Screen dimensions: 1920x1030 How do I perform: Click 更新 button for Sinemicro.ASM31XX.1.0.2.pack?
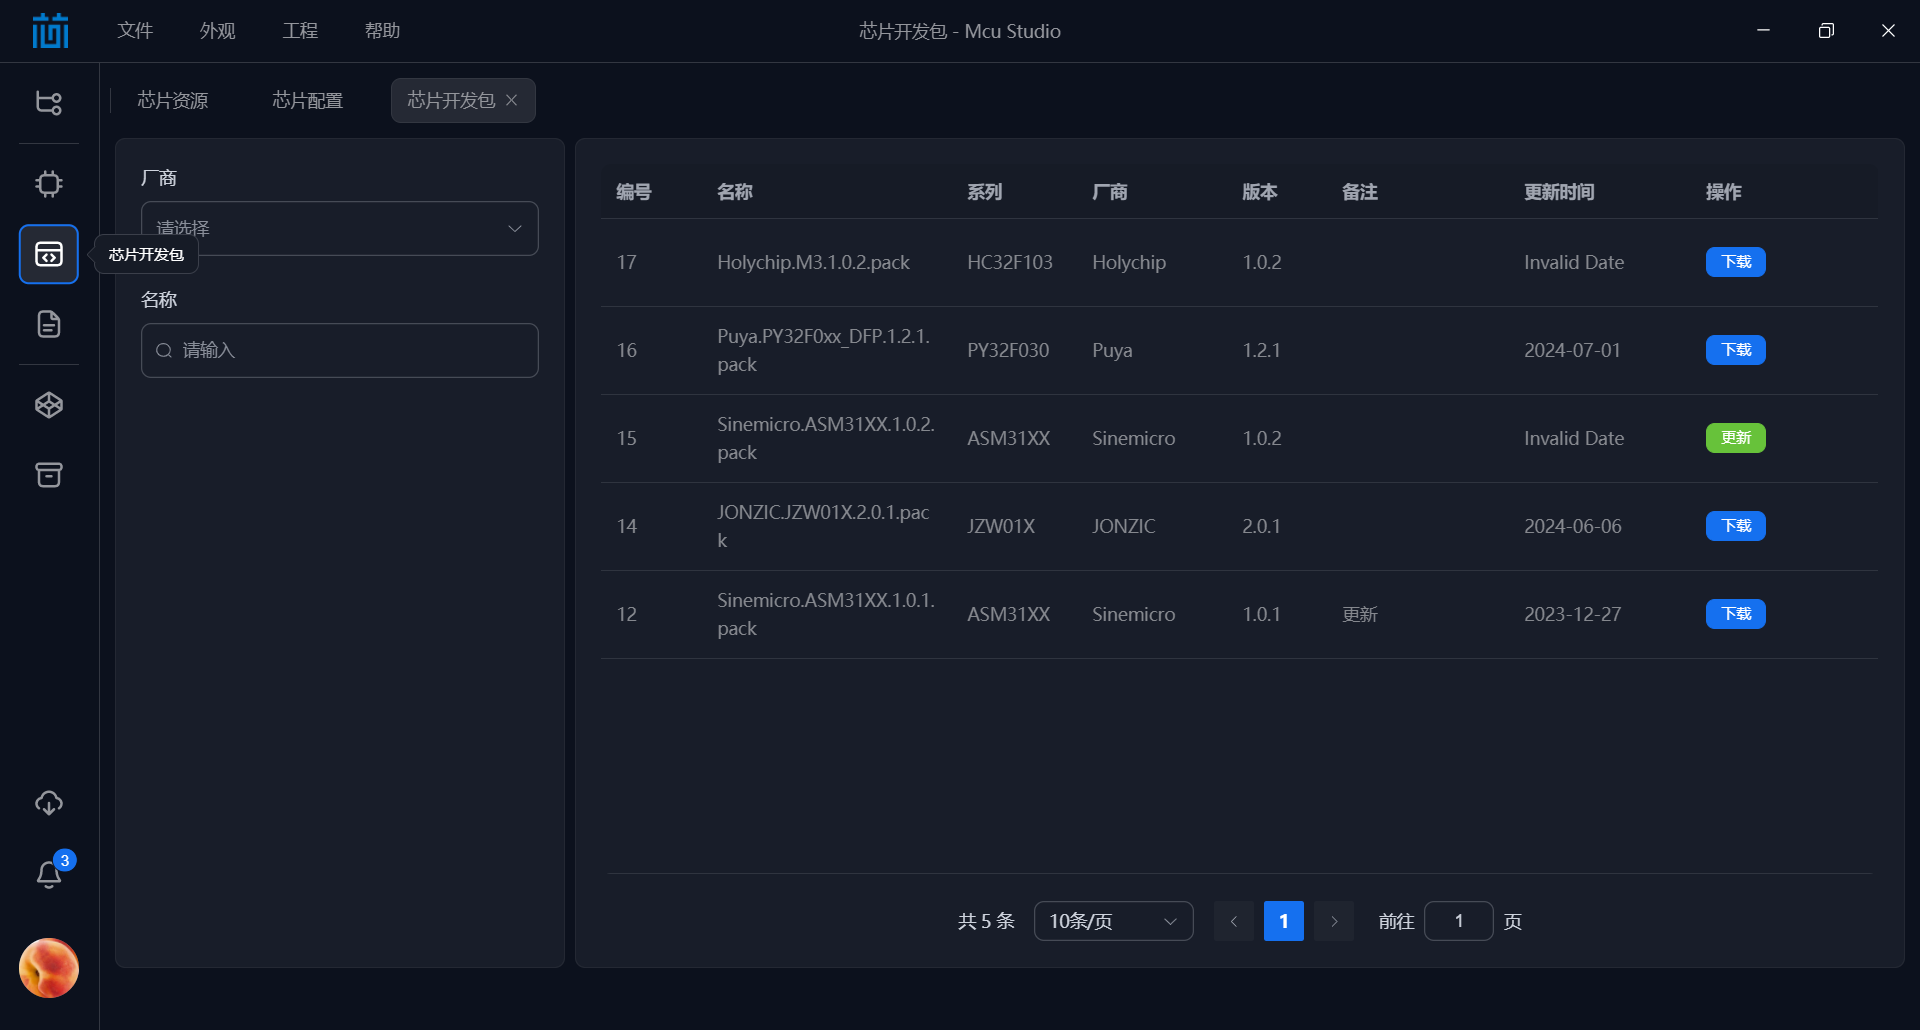(1735, 438)
